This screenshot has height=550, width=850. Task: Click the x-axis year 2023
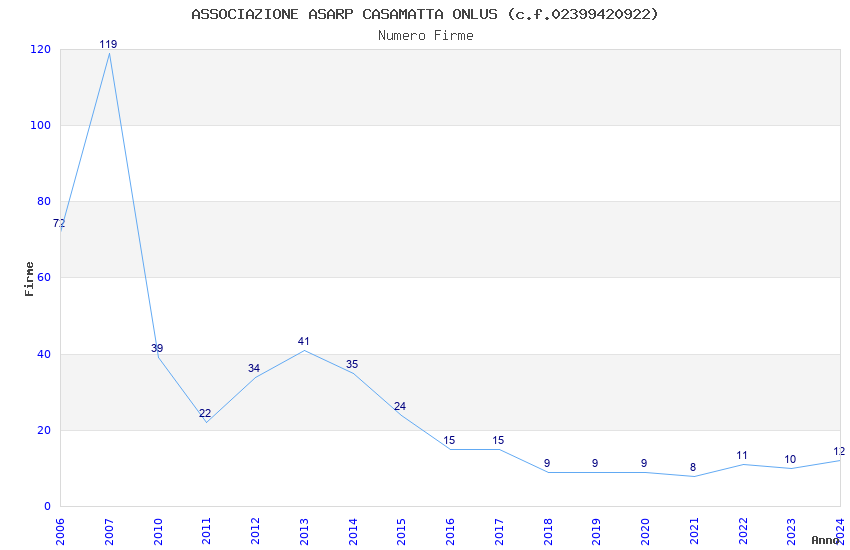point(791,532)
